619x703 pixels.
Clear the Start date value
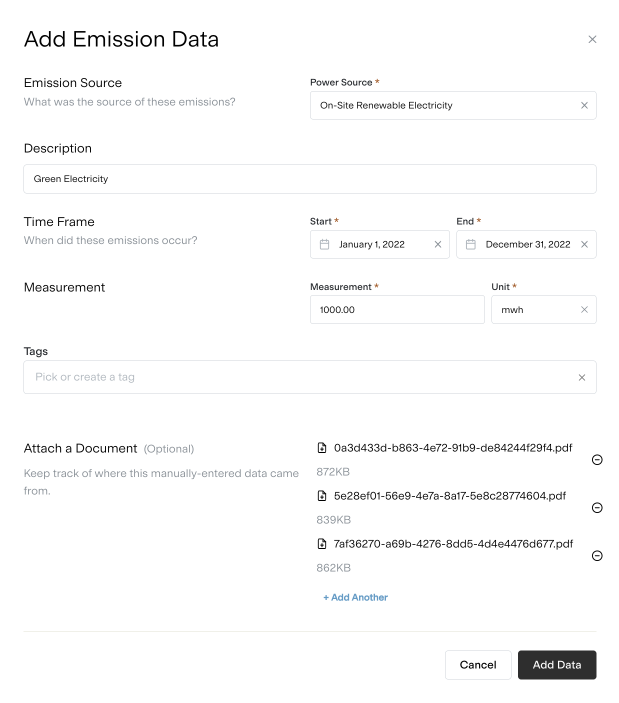(x=437, y=244)
